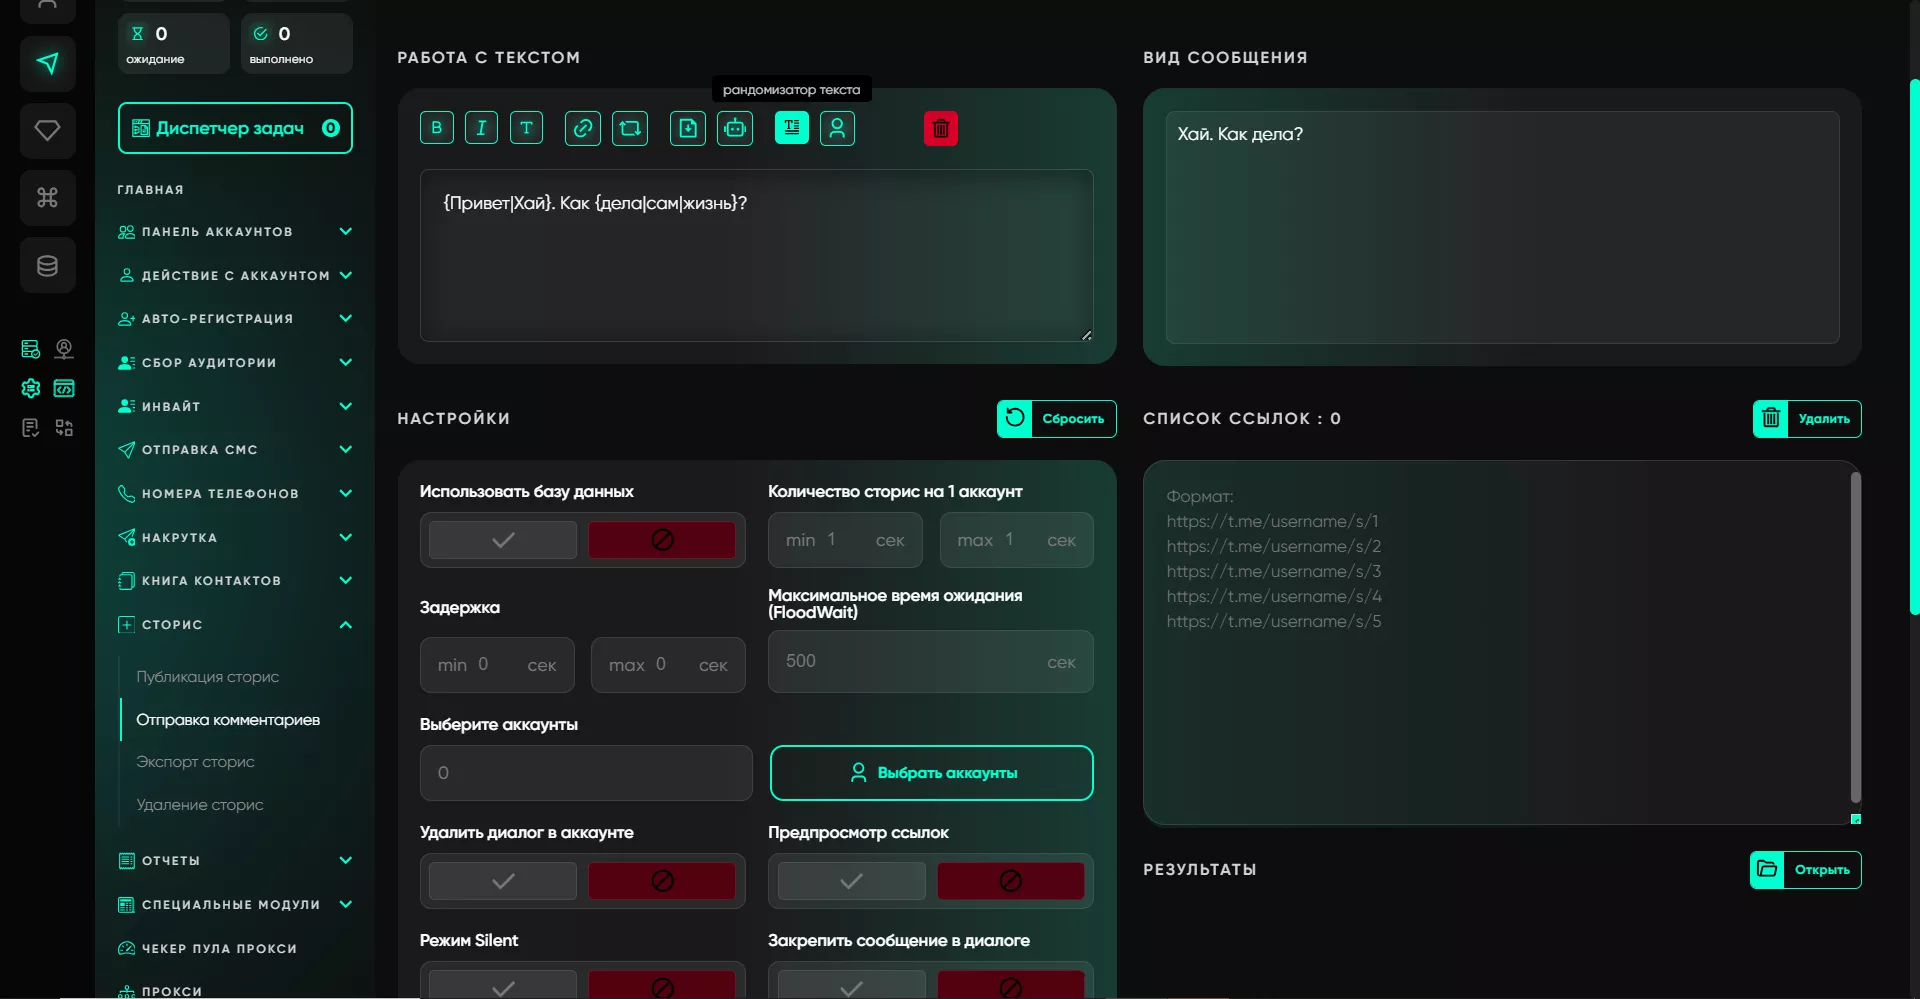Disable 'Использовать базу данных' red option

click(x=662, y=540)
